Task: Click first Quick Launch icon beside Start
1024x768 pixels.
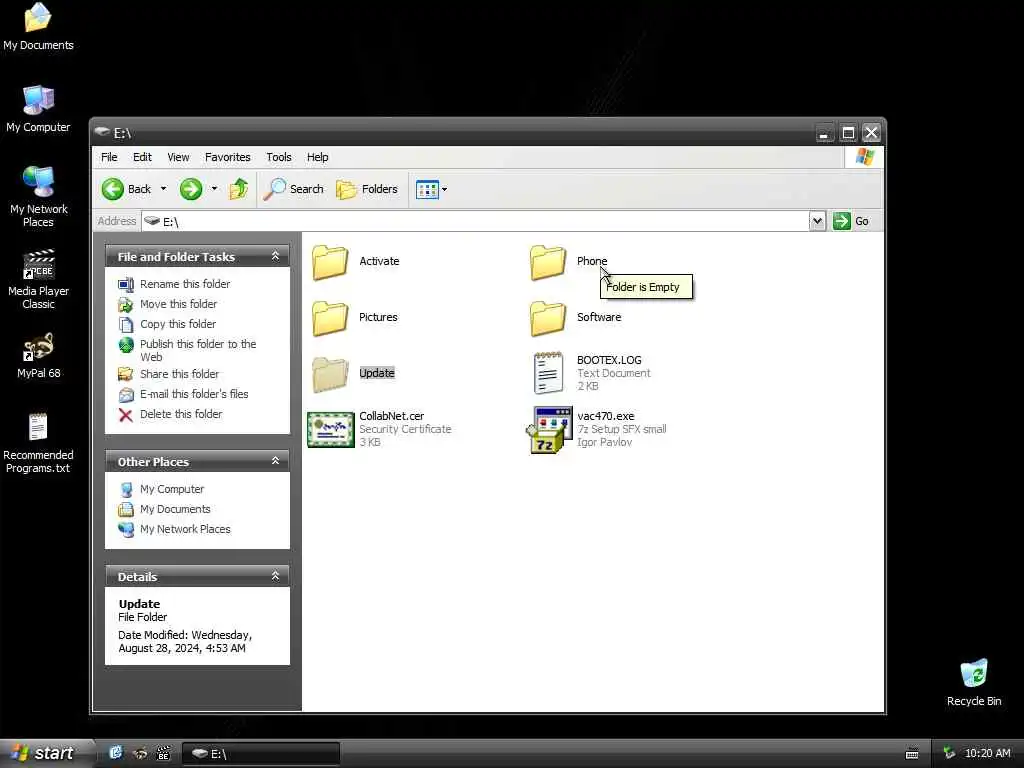Action: pos(116,754)
